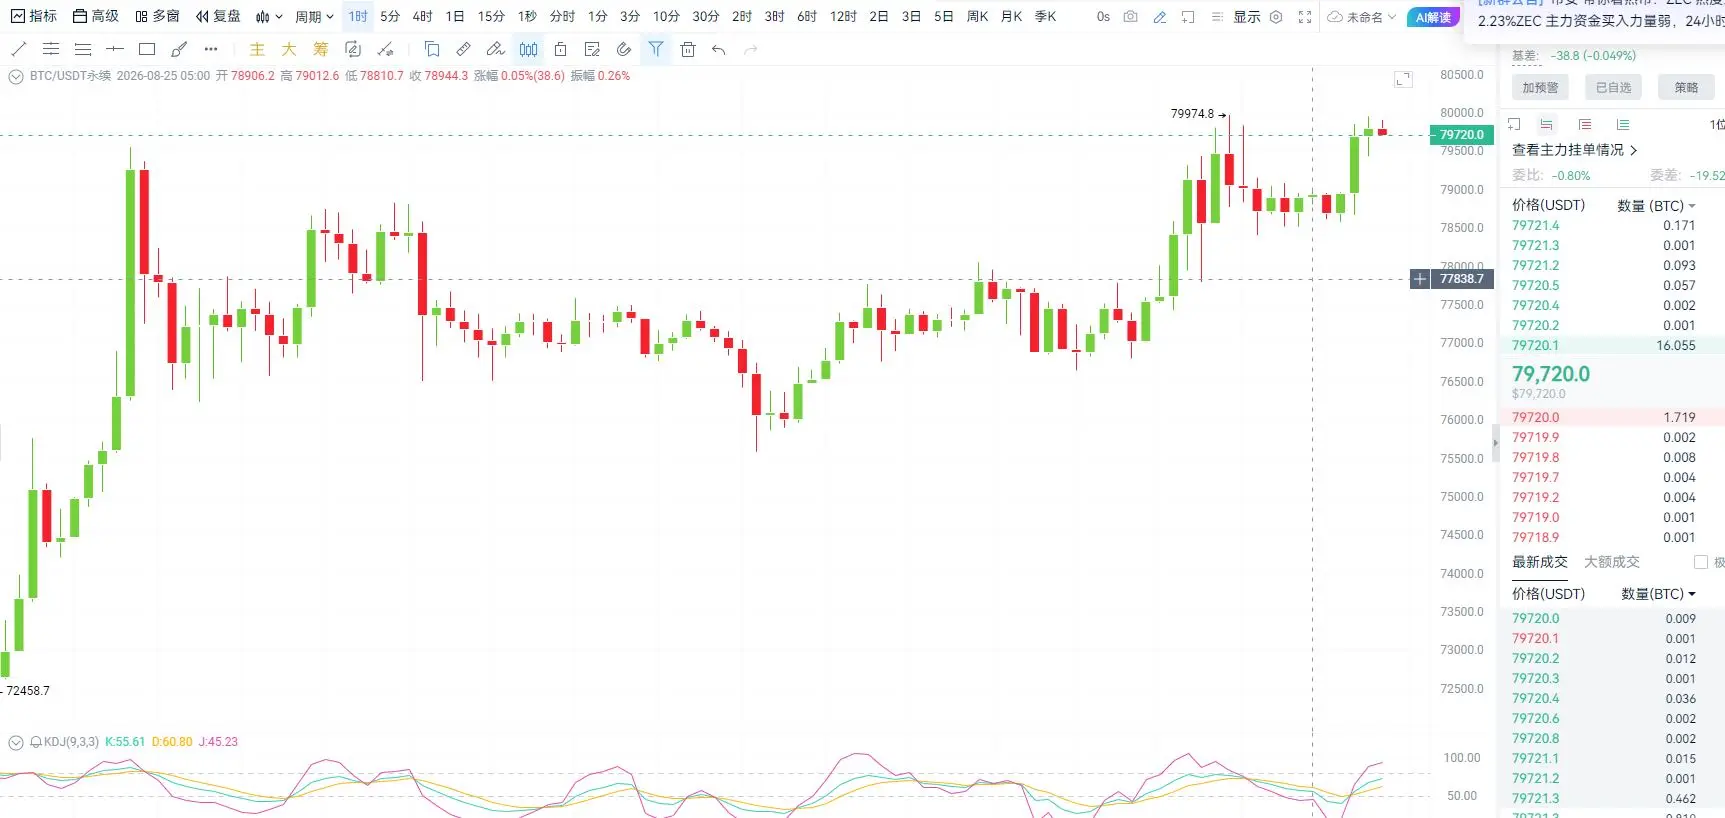Open the 多窗 multi-window layout

[157, 16]
